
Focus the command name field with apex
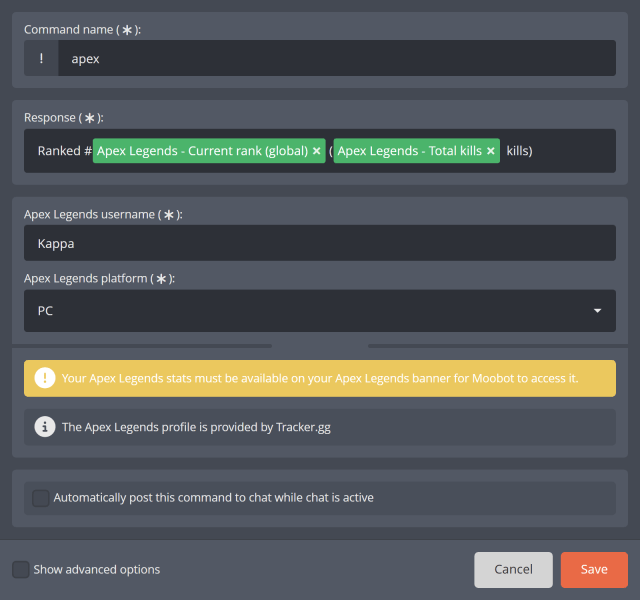click(x=337, y=58)
